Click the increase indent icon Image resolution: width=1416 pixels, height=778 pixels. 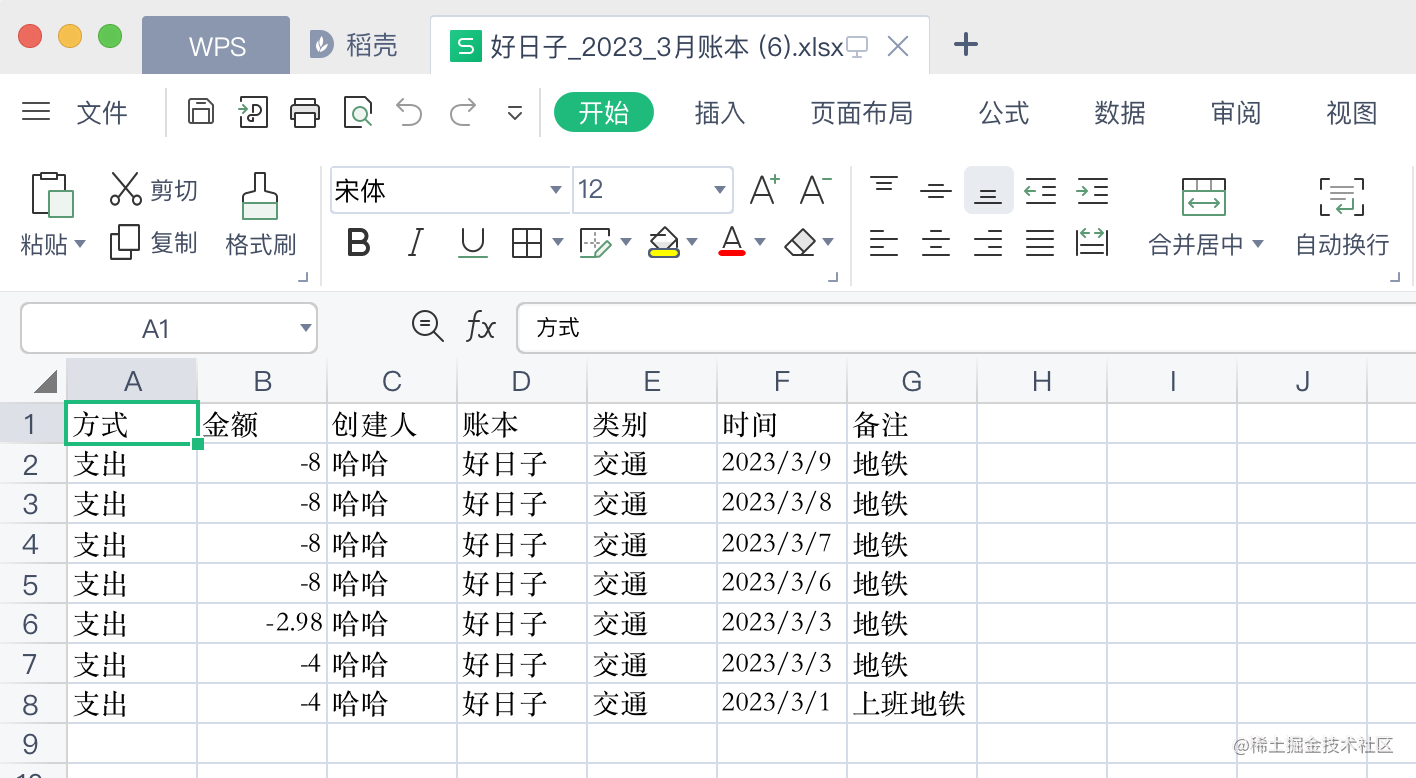(1092, 190)
